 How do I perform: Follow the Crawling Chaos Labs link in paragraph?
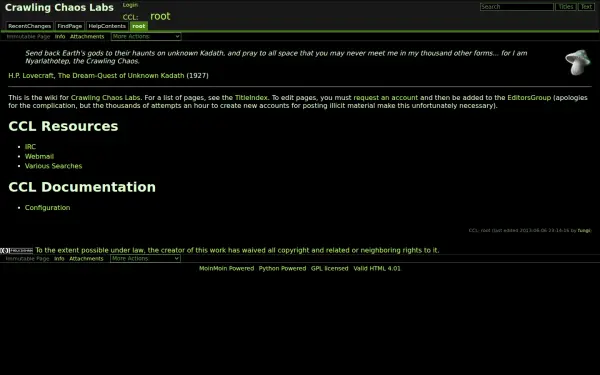click(105, 98)
